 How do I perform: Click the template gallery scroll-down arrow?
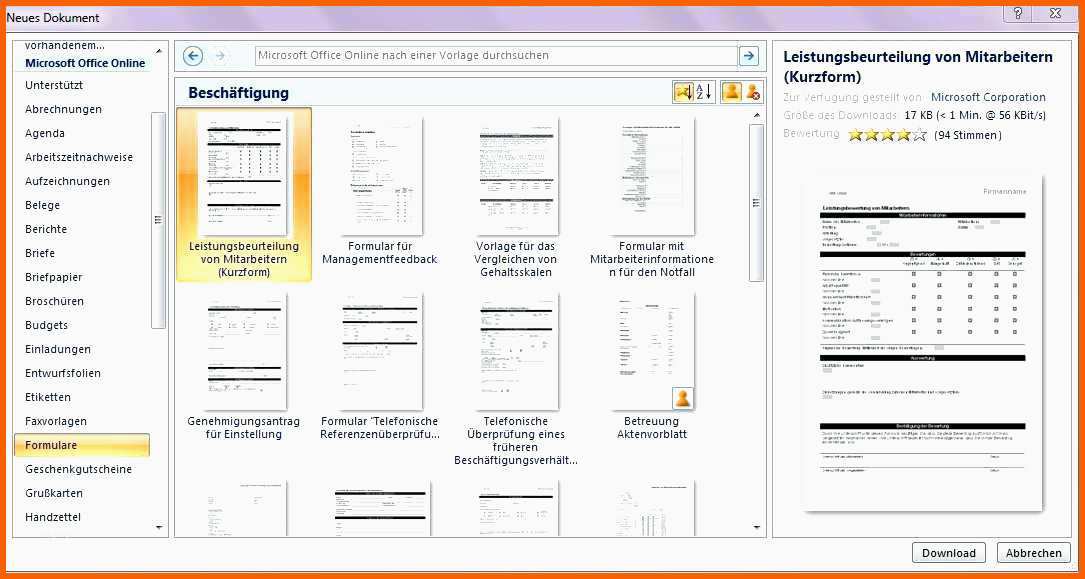click(756, 527)
